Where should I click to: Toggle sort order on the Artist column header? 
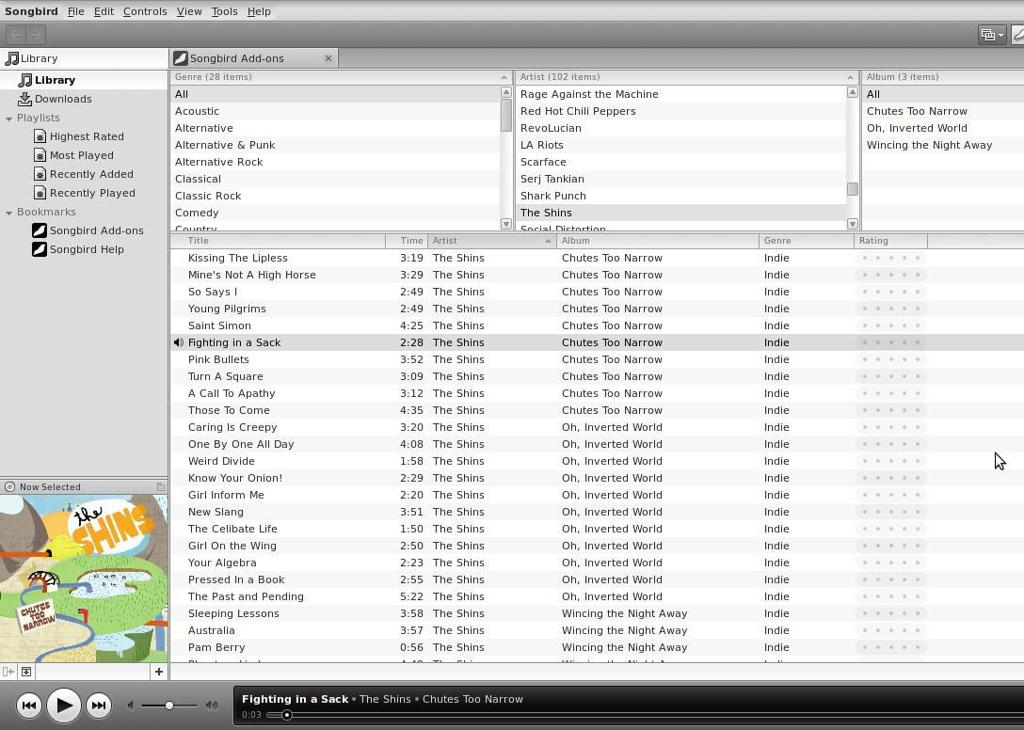[x=492, y=240]
